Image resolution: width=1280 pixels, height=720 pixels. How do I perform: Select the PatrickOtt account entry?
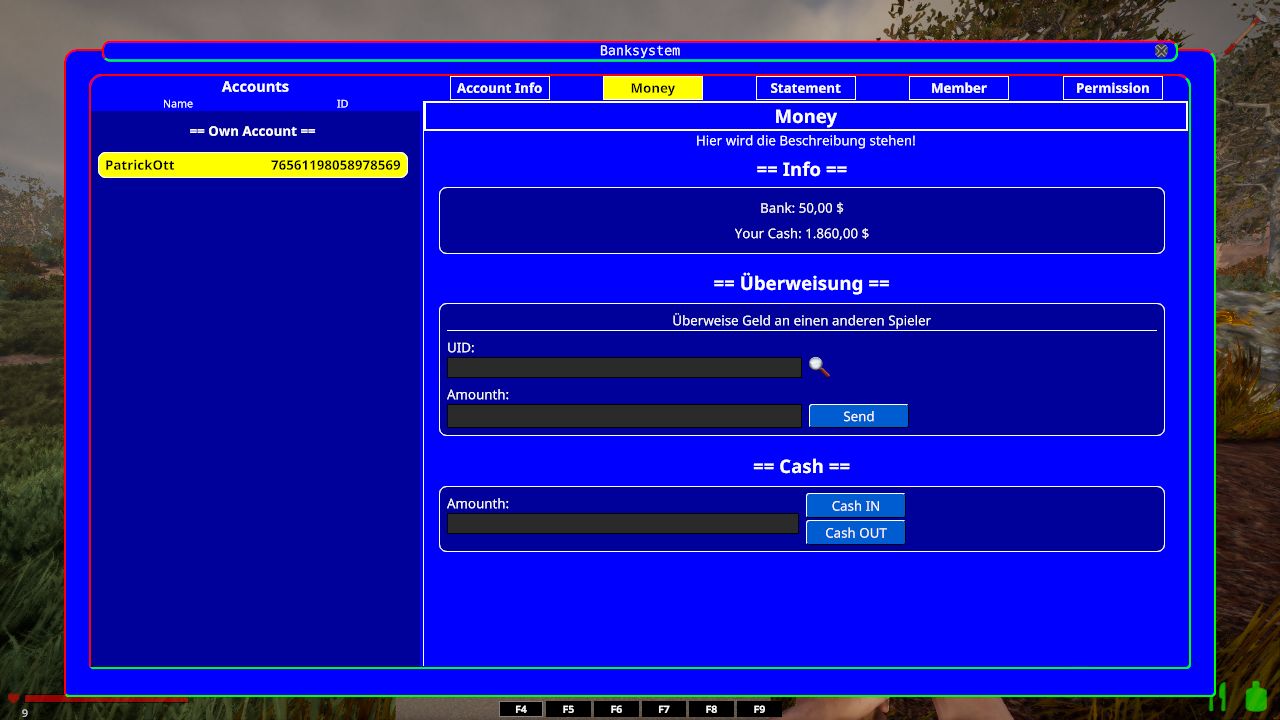click(253, 165)
